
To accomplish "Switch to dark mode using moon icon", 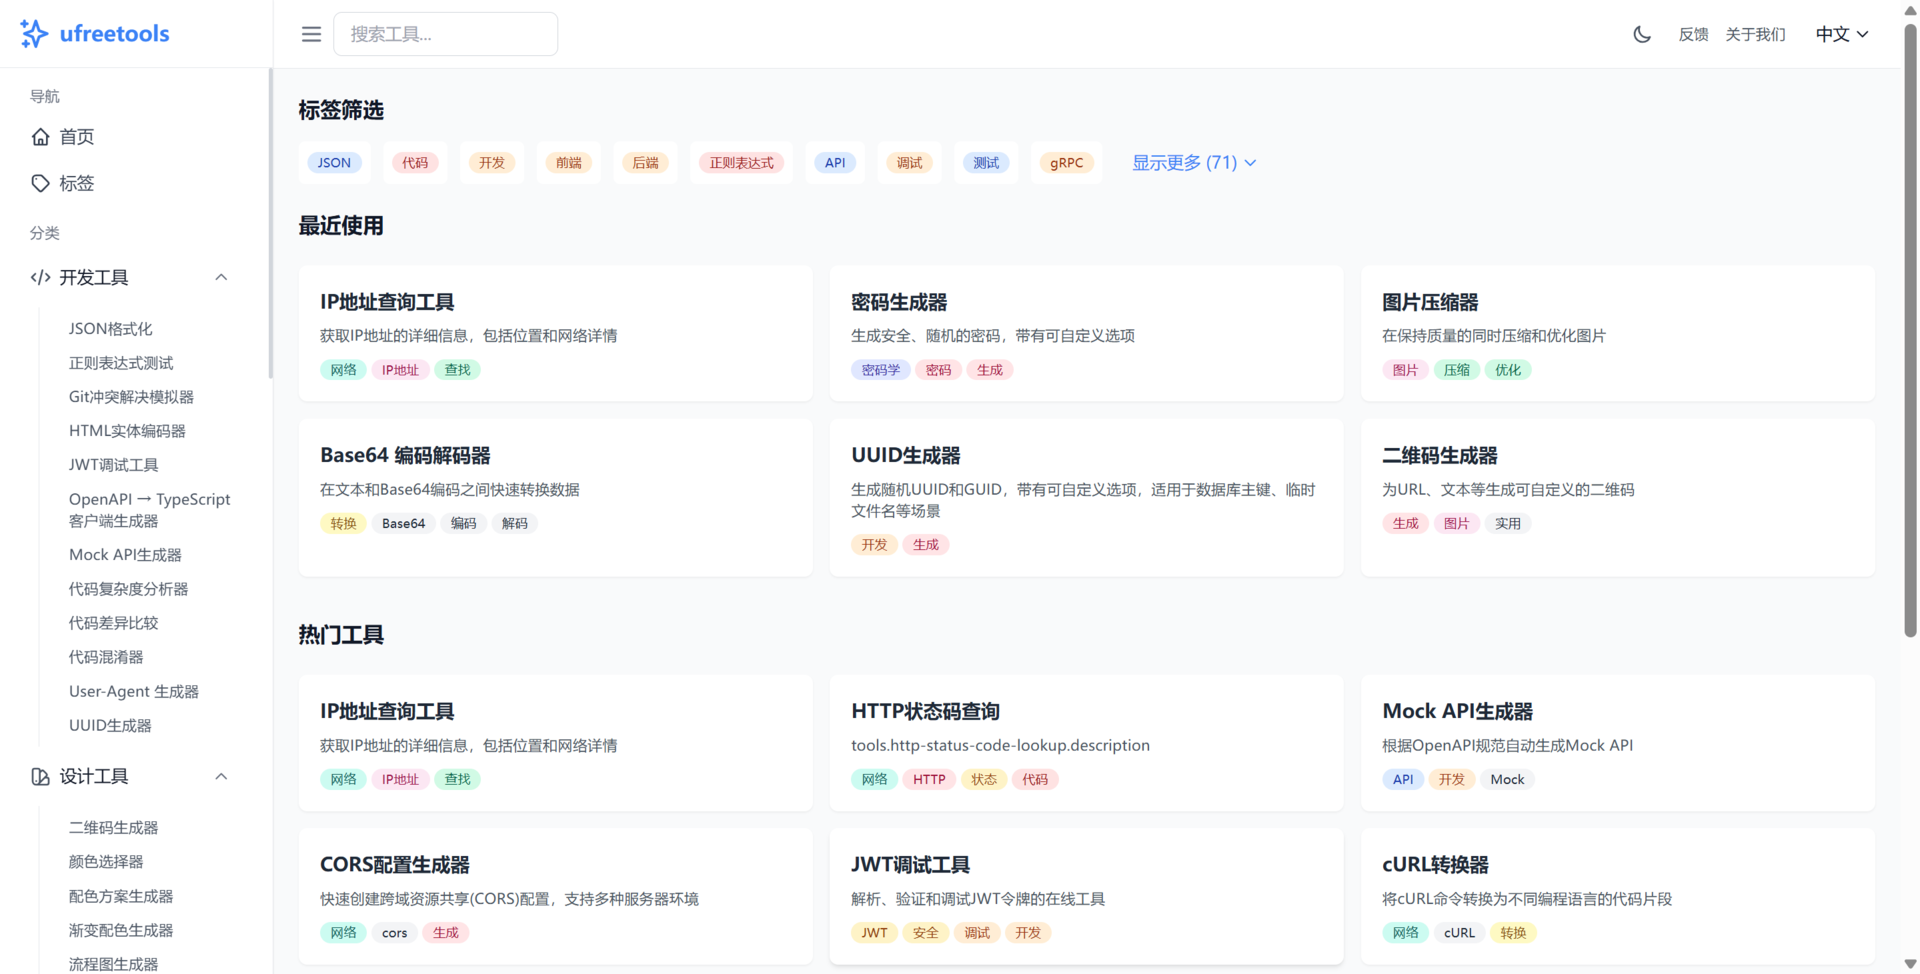I will 1641,34.
